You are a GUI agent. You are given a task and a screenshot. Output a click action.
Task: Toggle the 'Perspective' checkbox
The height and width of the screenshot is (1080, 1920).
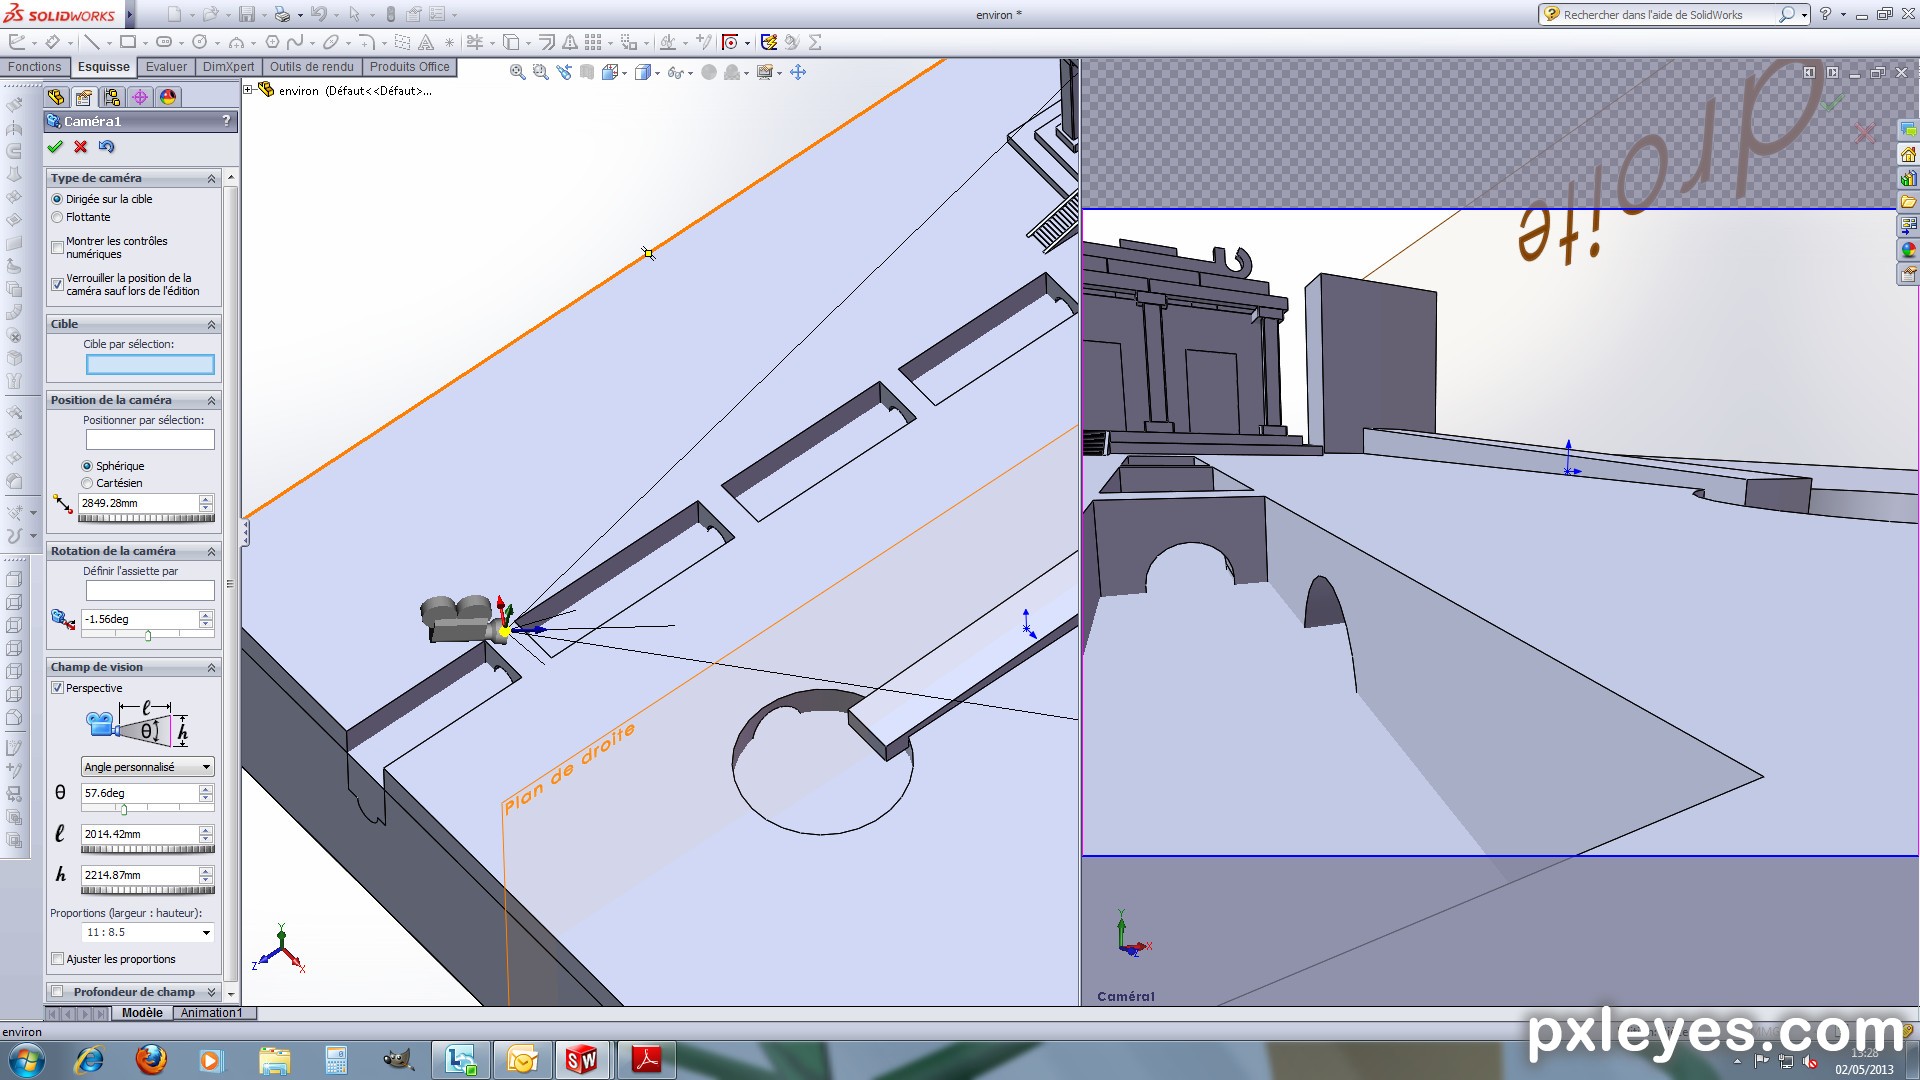[57, 688]
